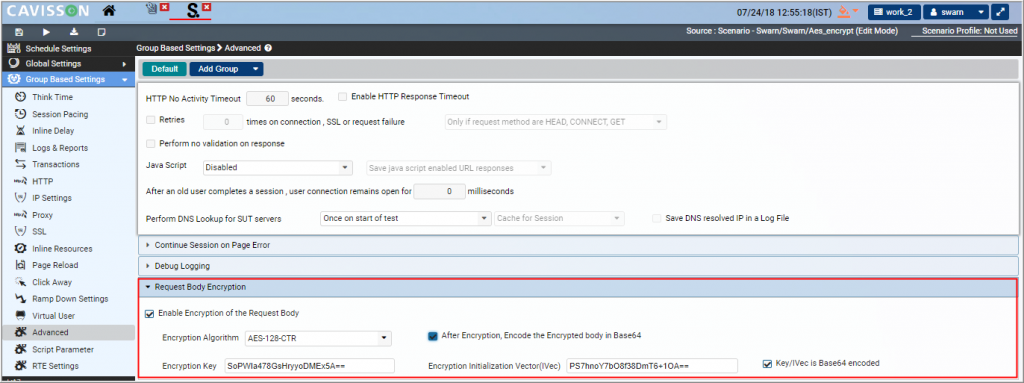1024x383 pixels.
Task: Click the download icon in the toolbar
Action: pyautogui.click(x=74, y=32)
